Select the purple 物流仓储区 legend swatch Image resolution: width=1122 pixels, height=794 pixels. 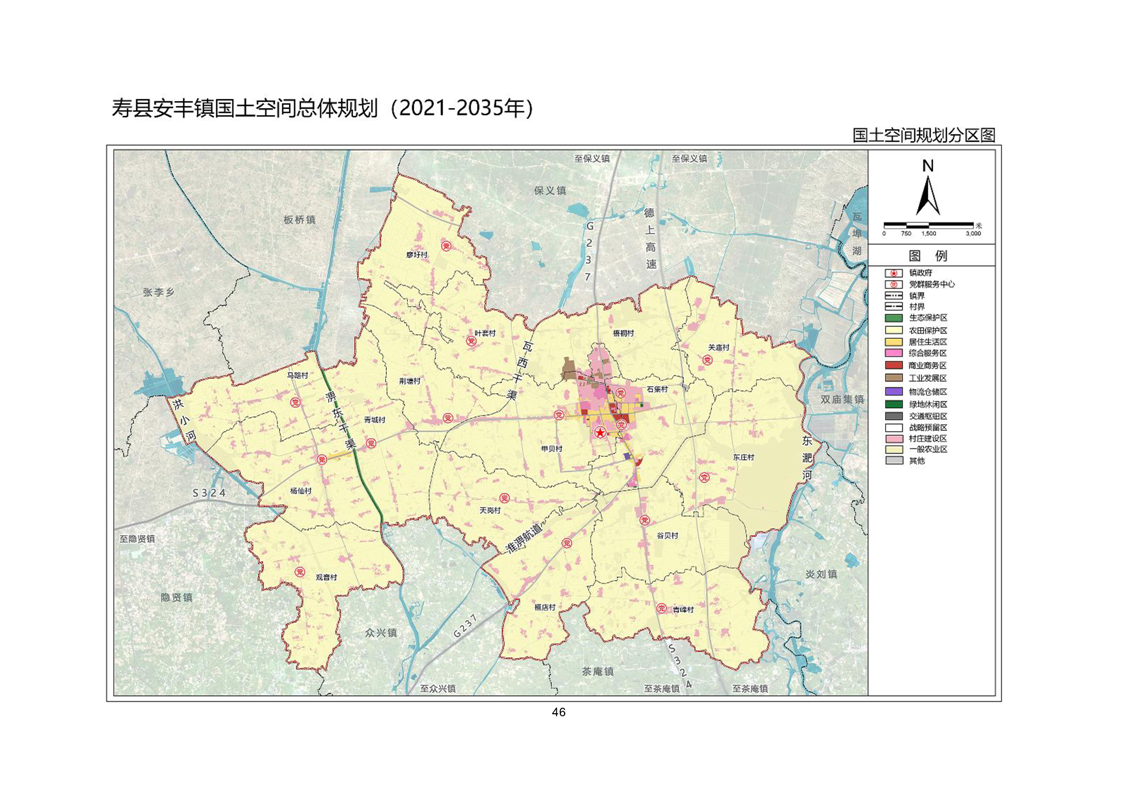[893, 393]
